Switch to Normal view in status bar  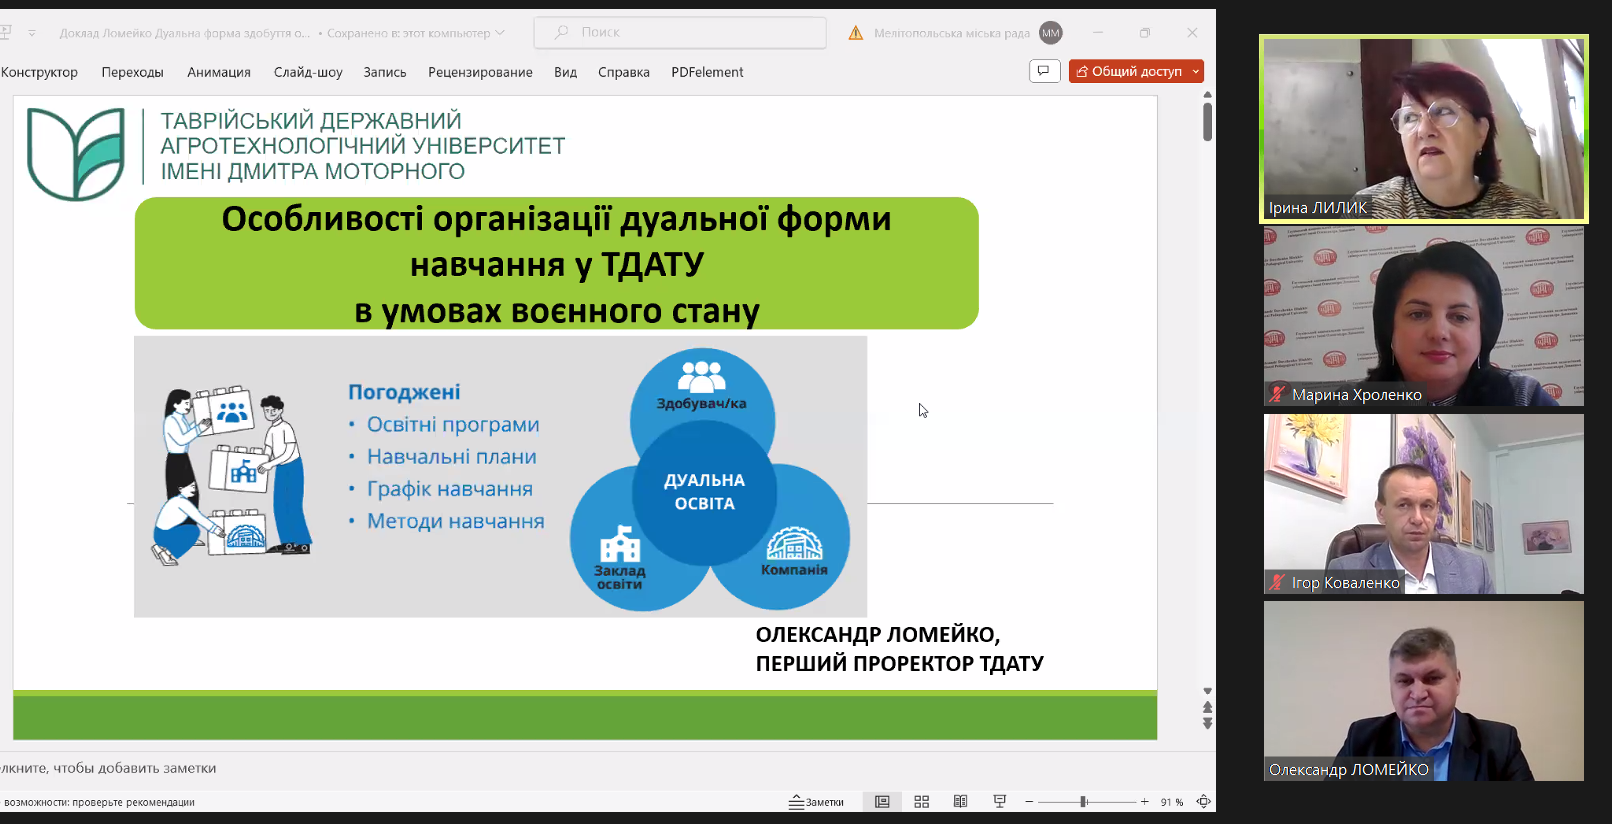tap(882, 802)
